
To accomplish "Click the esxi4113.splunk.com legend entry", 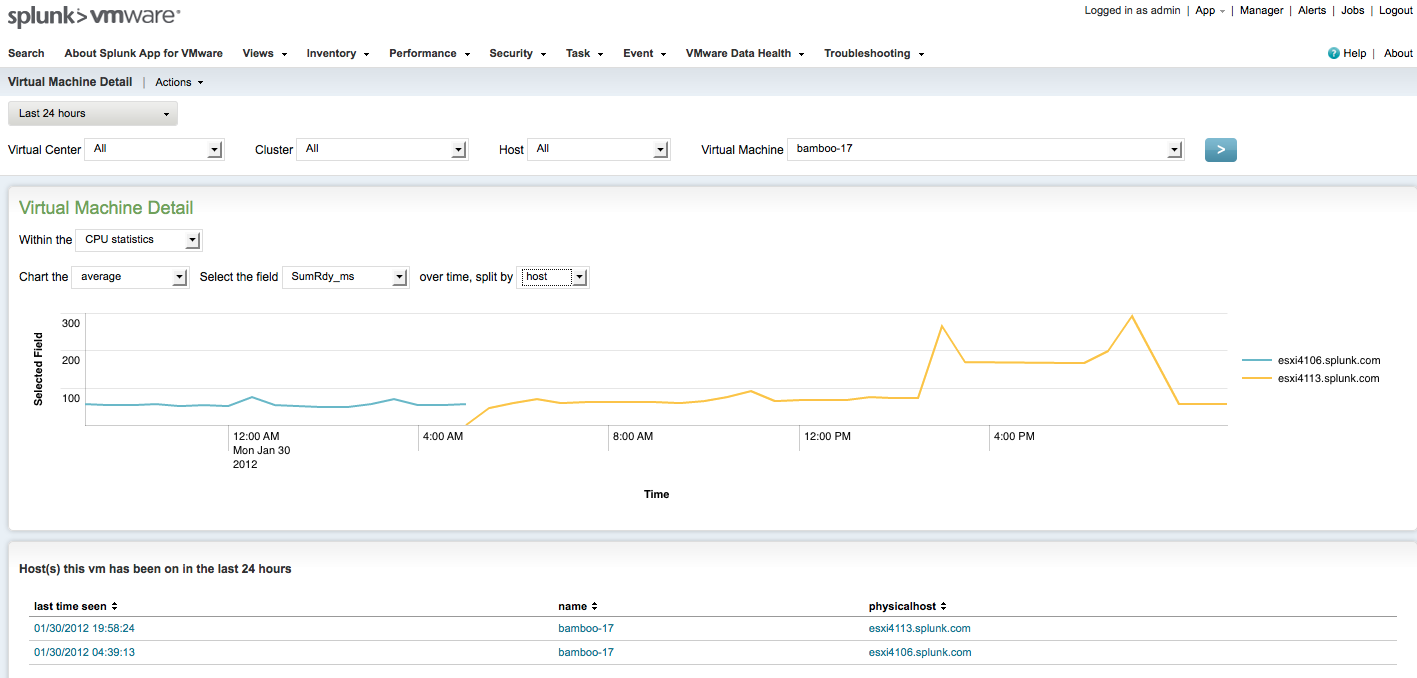I will pyautogui.click(x=1311, y=378).
